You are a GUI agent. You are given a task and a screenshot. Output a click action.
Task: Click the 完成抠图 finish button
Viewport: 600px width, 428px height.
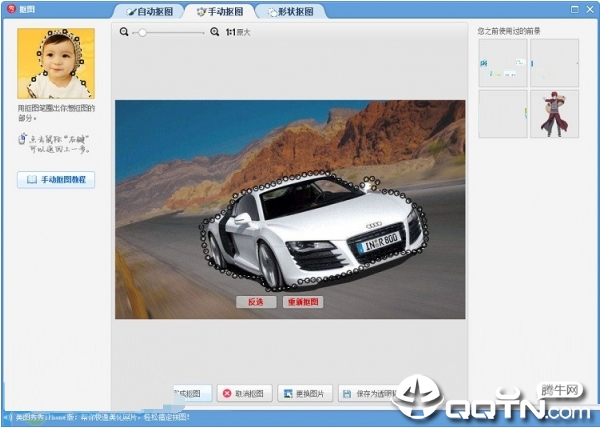(x=190, y=394)
